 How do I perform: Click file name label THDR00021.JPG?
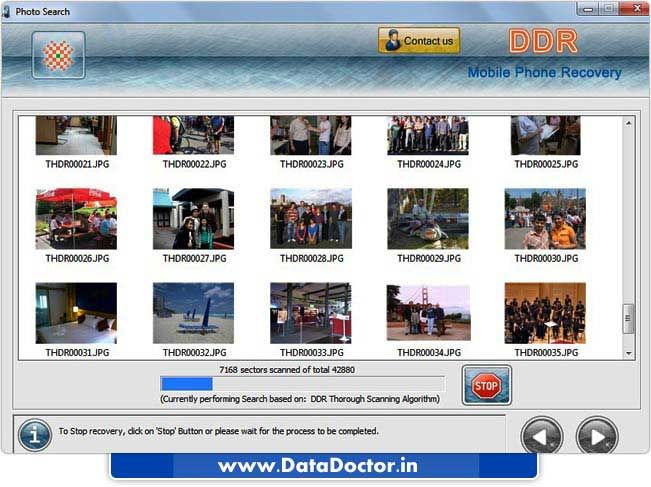coord(77,164)
